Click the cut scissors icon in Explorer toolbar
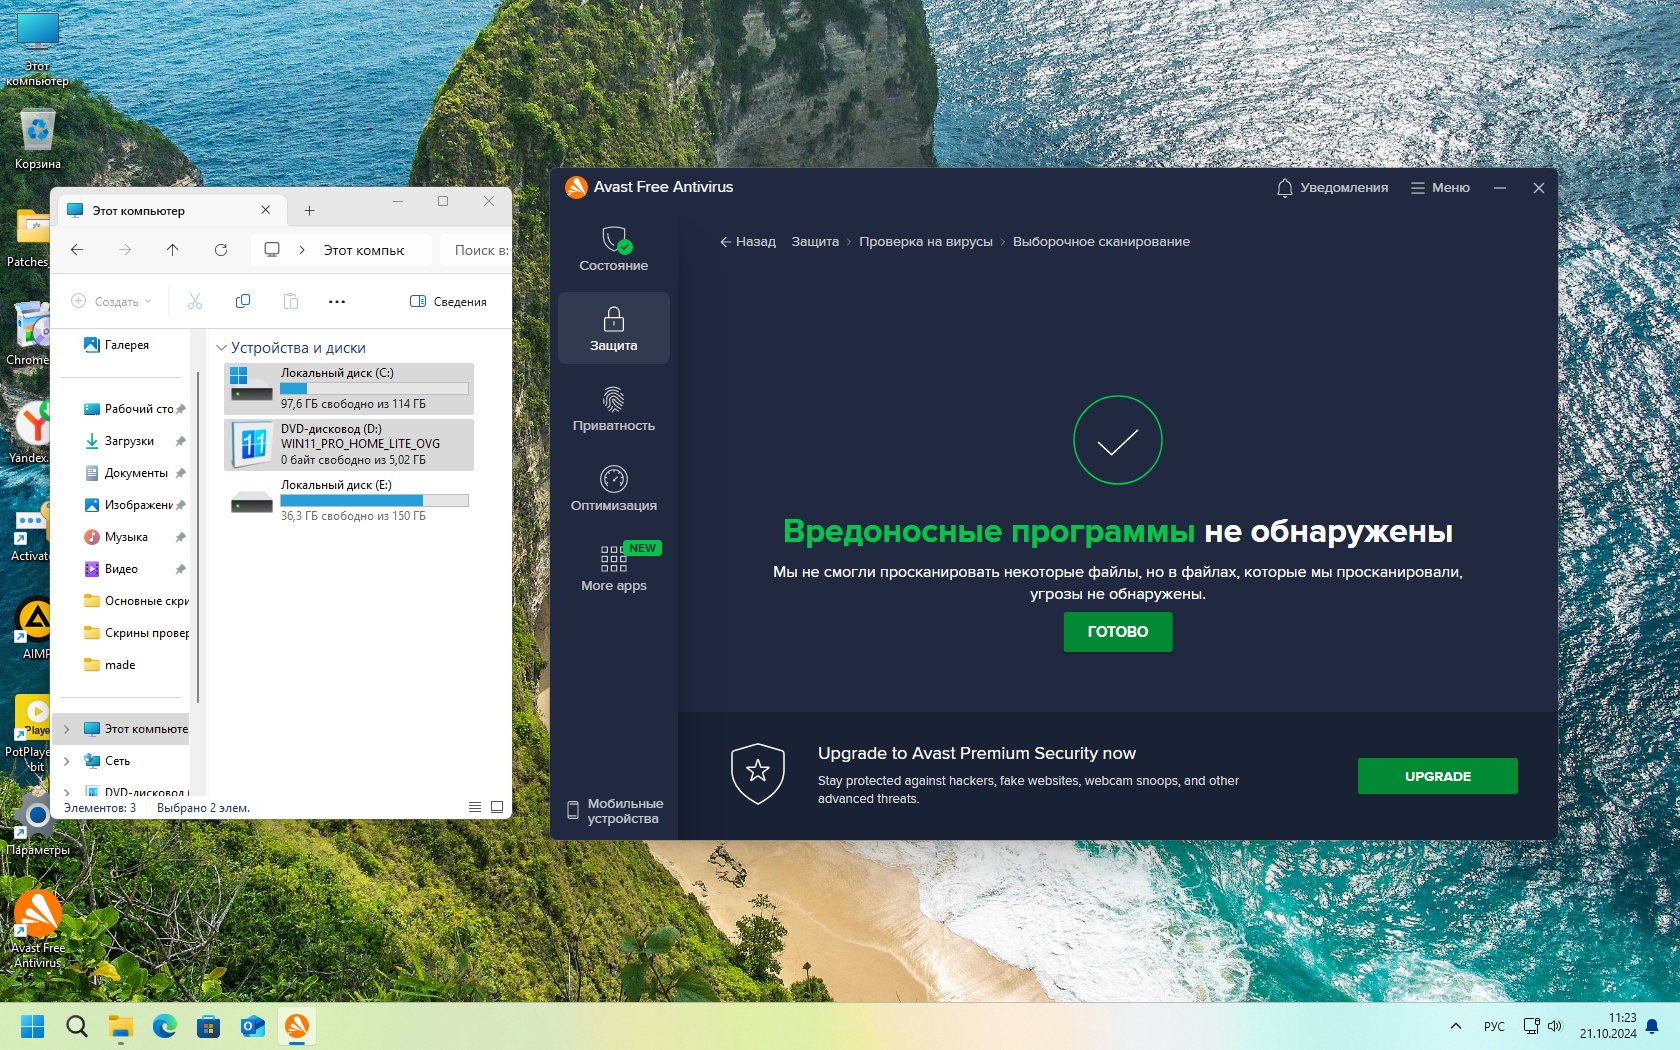Image resolution: width=1680 pixels, height=1050 pixels. click(195, 301)
